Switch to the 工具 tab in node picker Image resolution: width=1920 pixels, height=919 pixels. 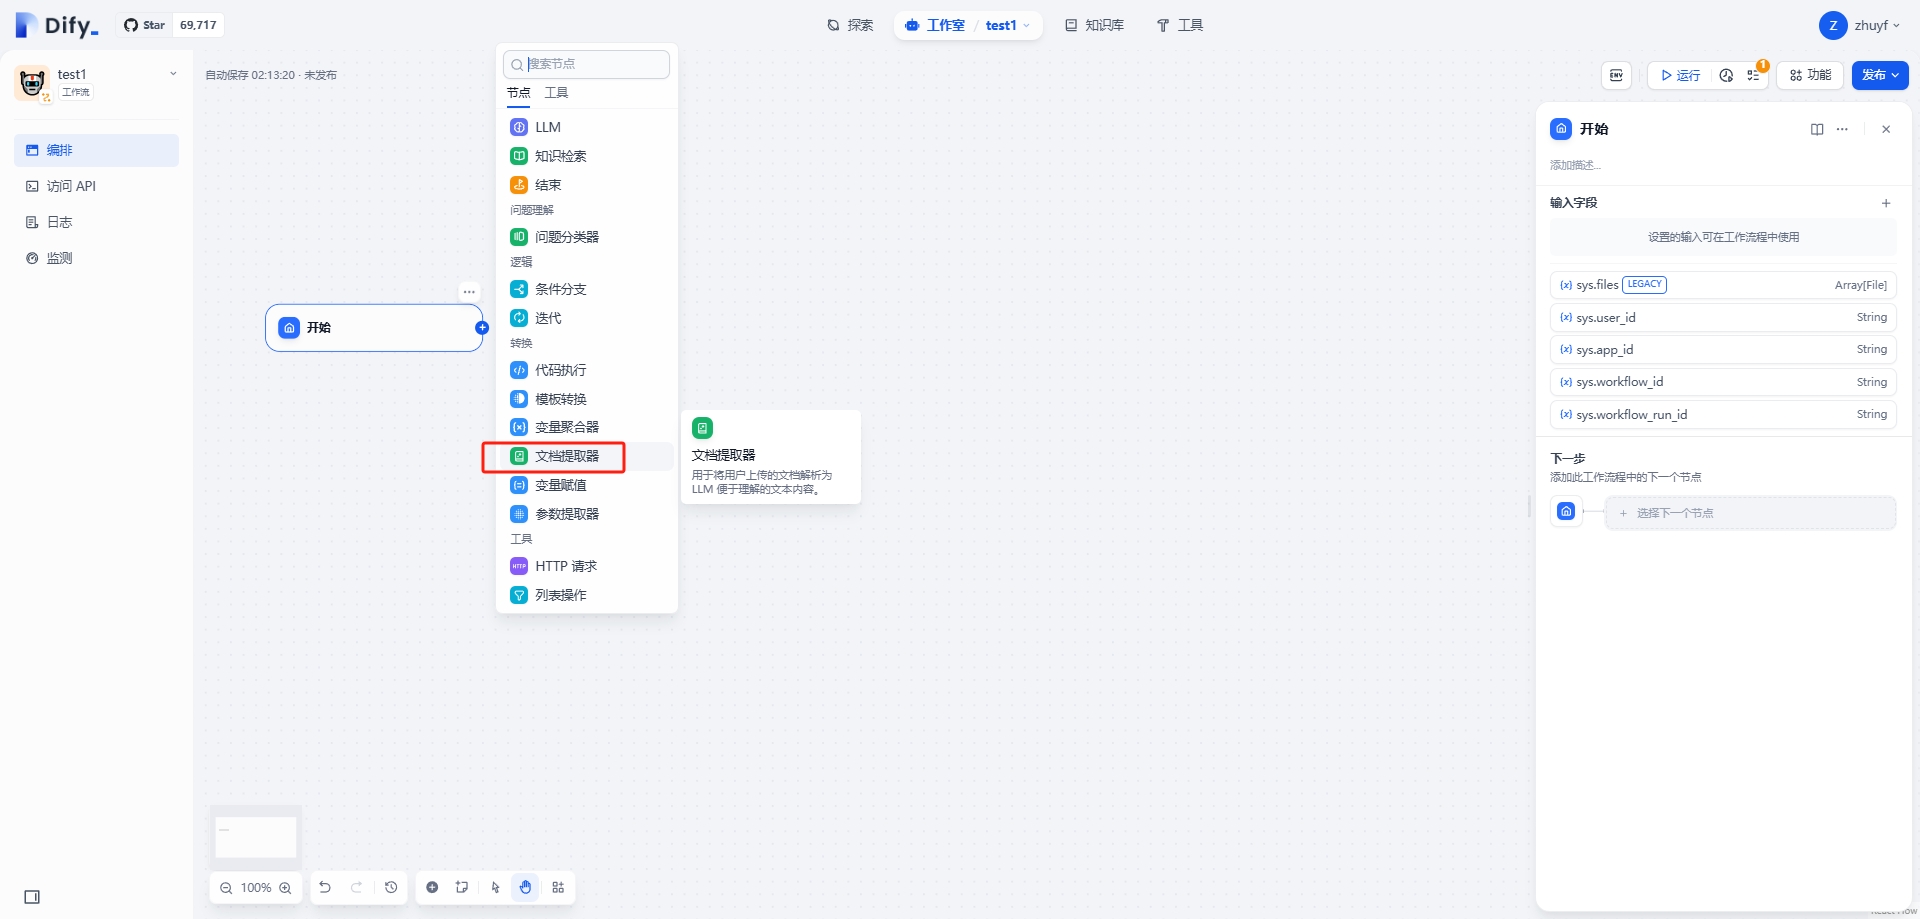pyautogui.click(x=556, y=93)
